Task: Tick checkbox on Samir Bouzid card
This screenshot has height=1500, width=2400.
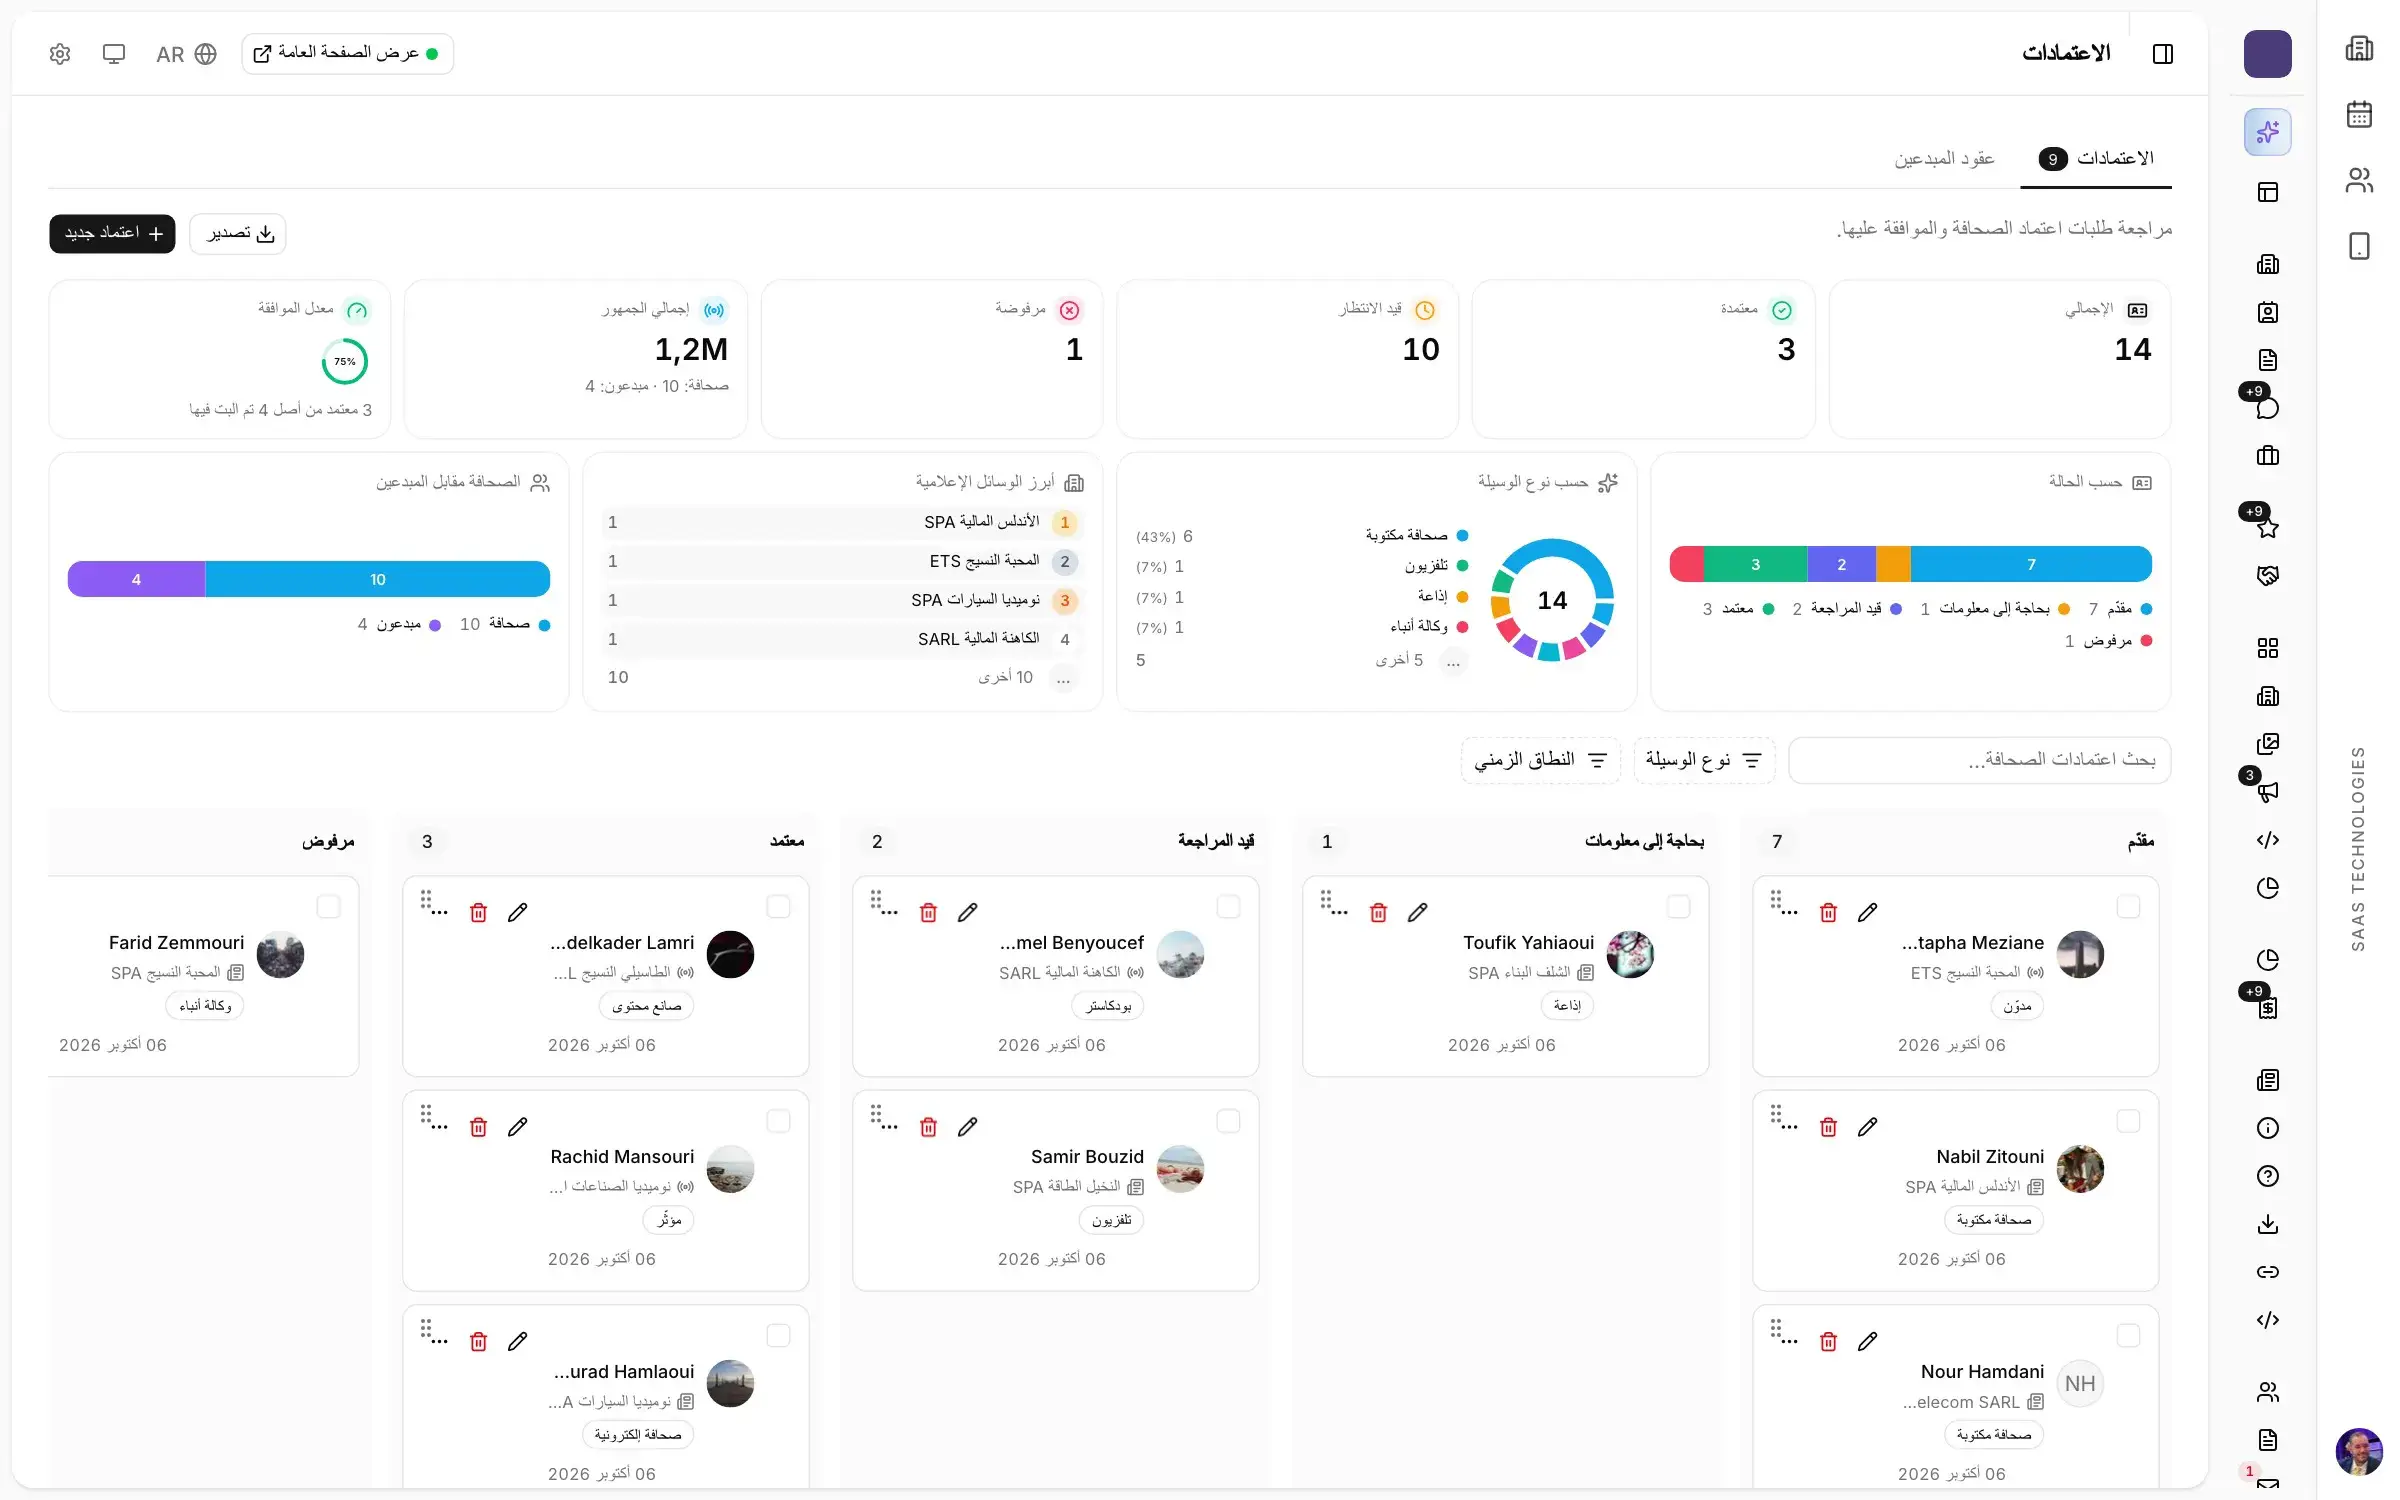Action: tap(1228, 1121)
